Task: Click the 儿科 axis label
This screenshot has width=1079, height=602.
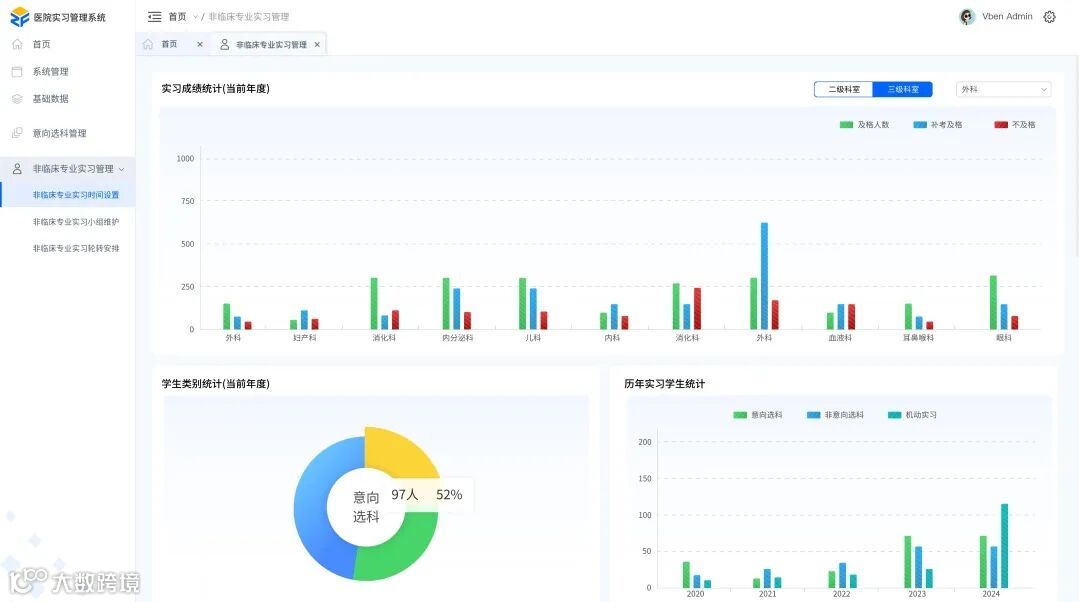Action: click(533, 338)
